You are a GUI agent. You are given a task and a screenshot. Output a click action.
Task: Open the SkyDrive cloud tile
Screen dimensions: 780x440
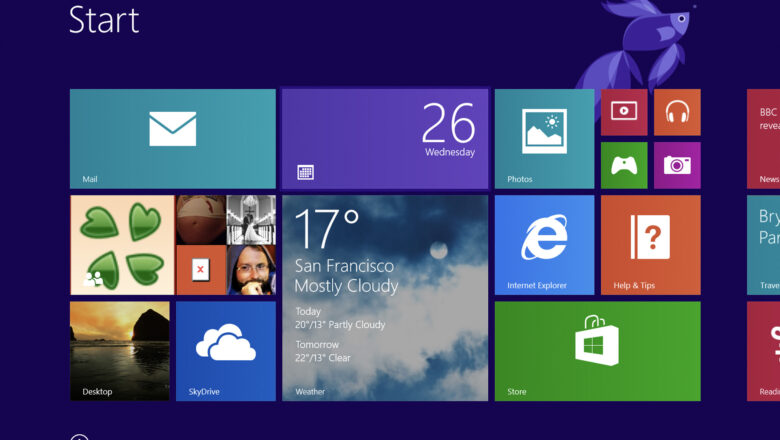point(225,350)
